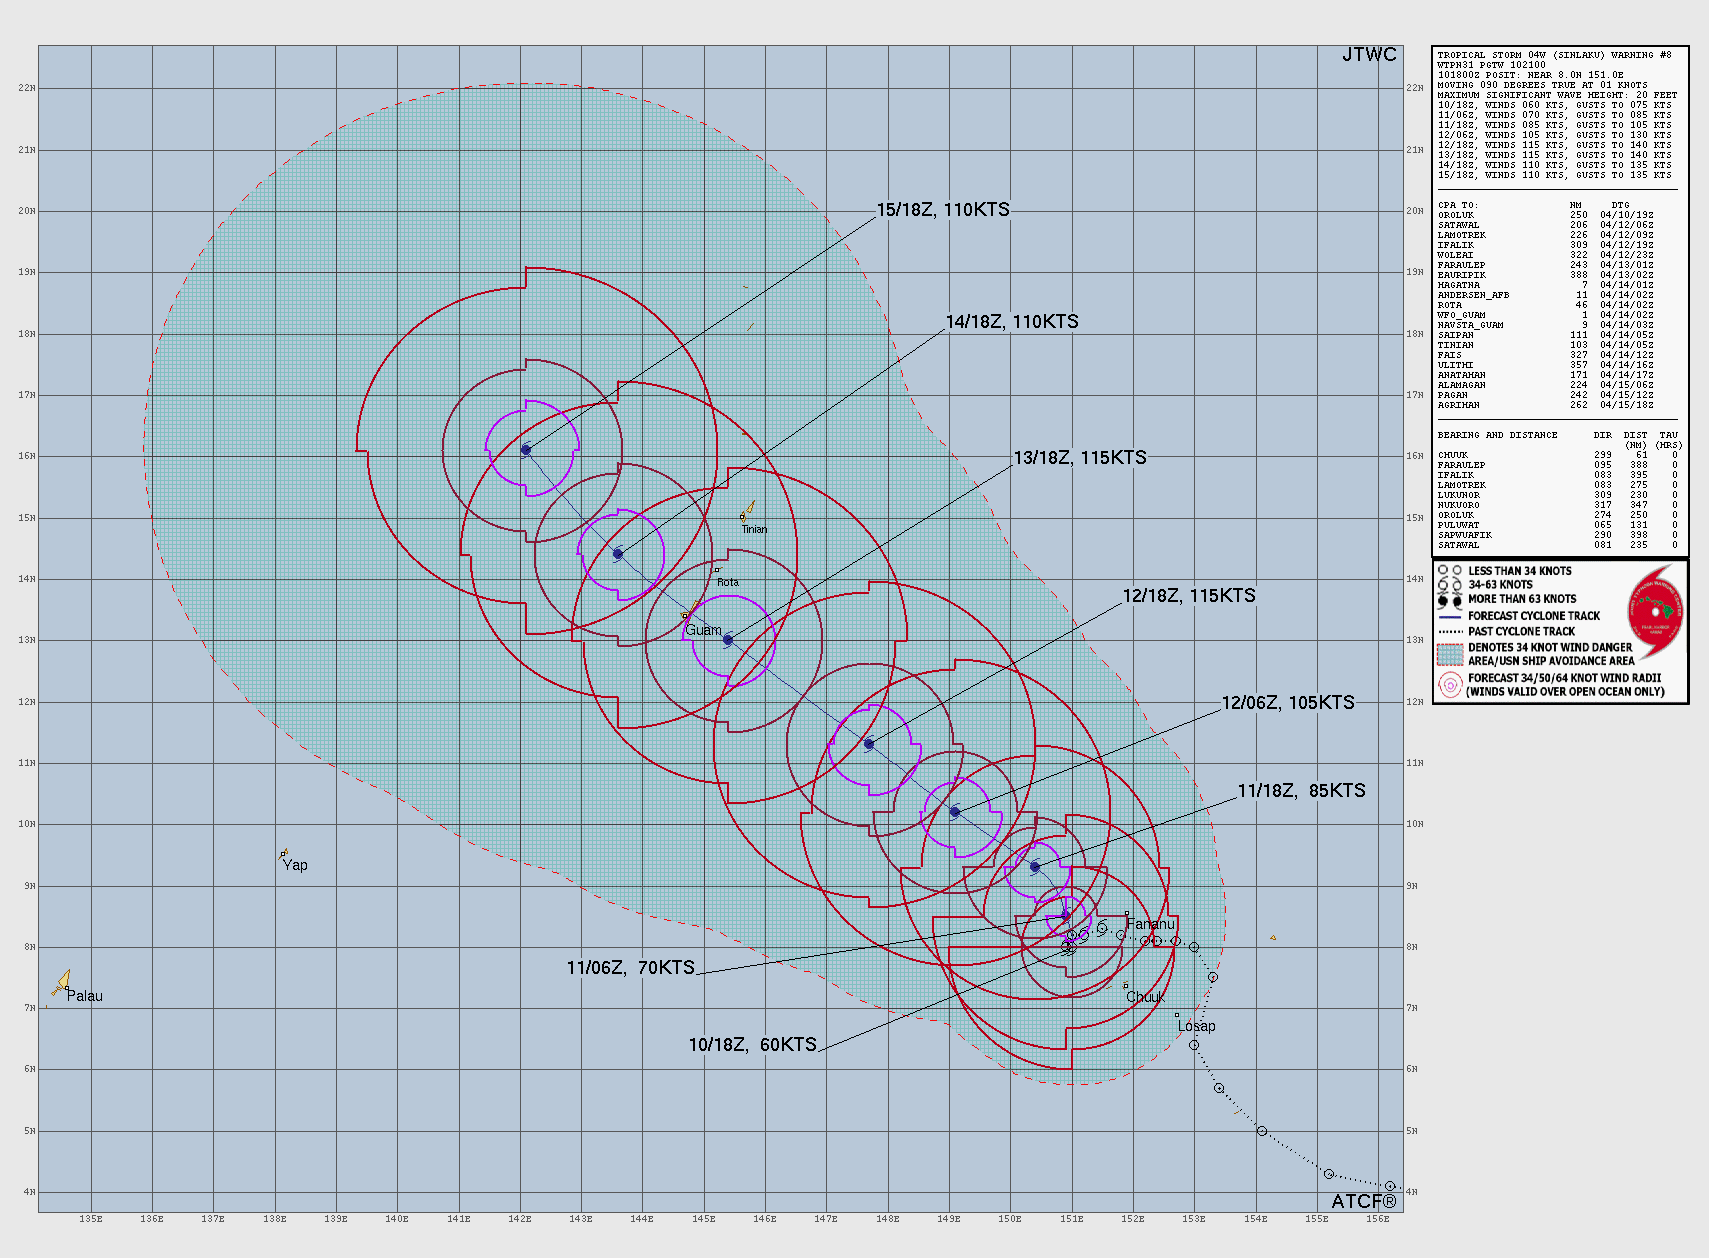This screenshot has width=1709, height=1258.
Task: Click the 34 knot wind danger area swatch
Action: (x=1449, y=654)
